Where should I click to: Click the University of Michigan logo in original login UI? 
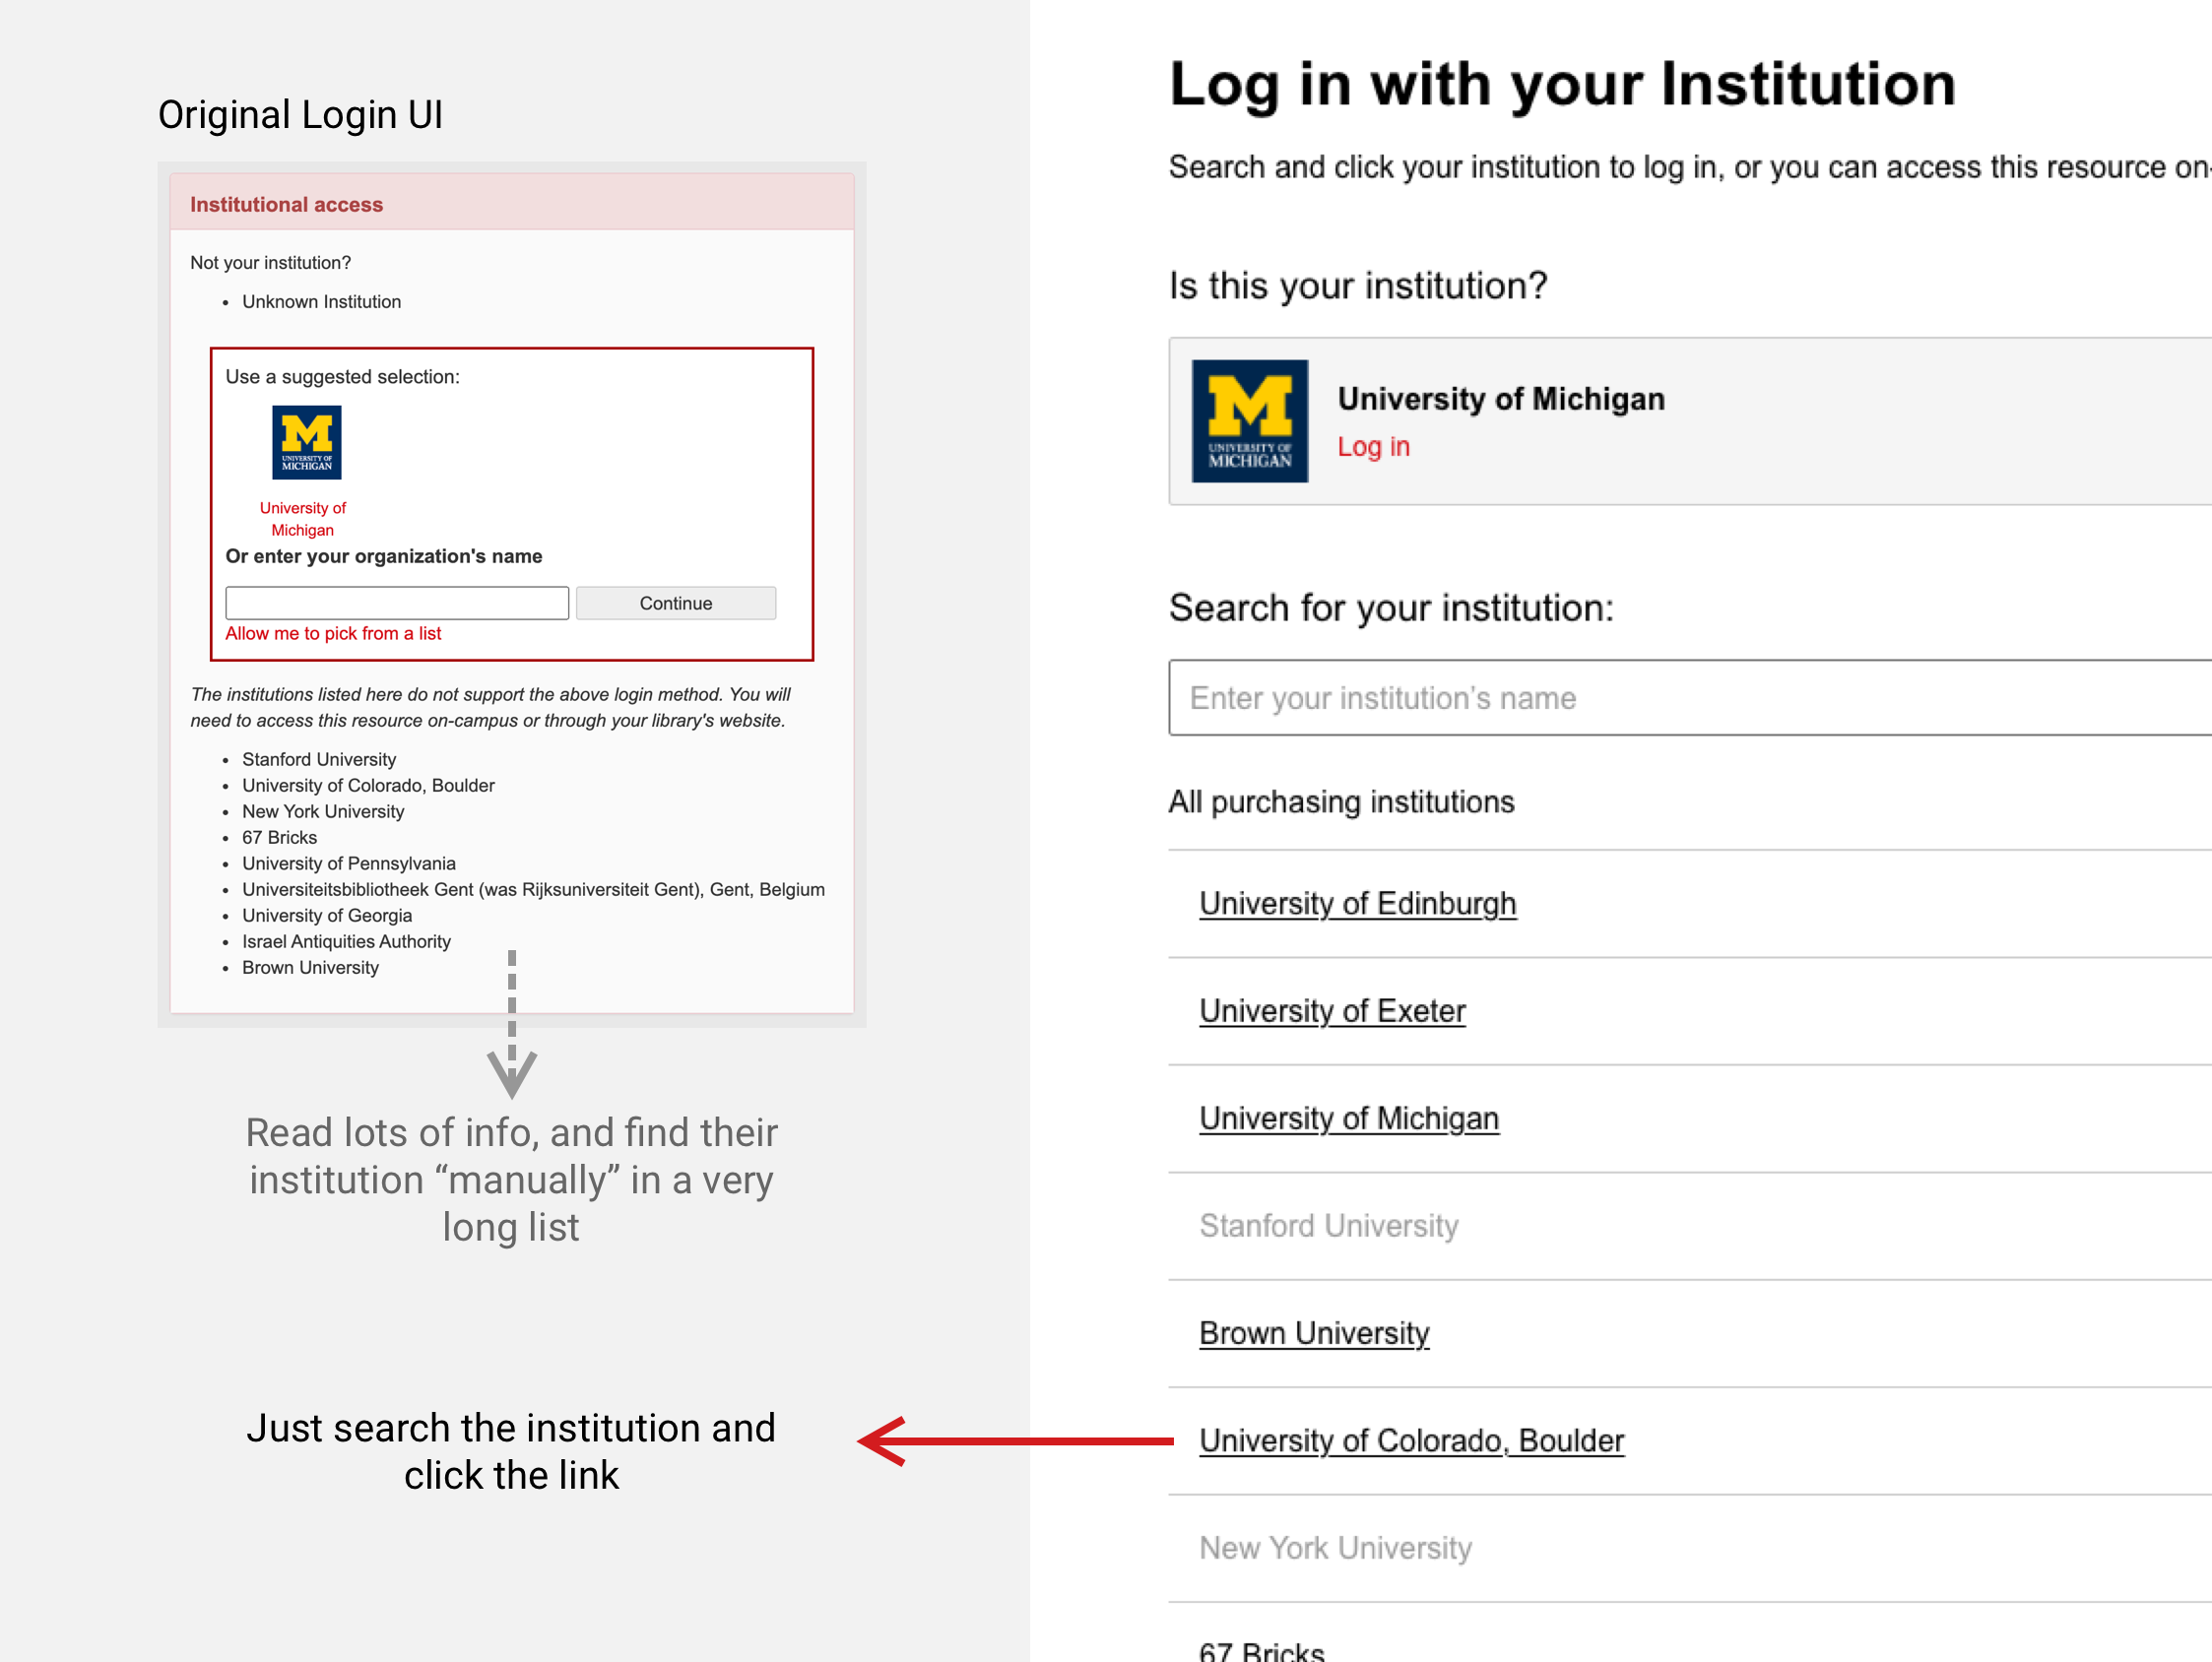307,442
